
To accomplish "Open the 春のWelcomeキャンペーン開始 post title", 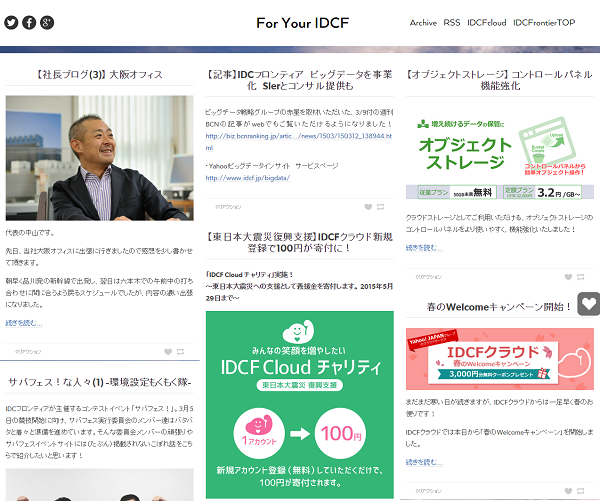I will coord(500,307).
